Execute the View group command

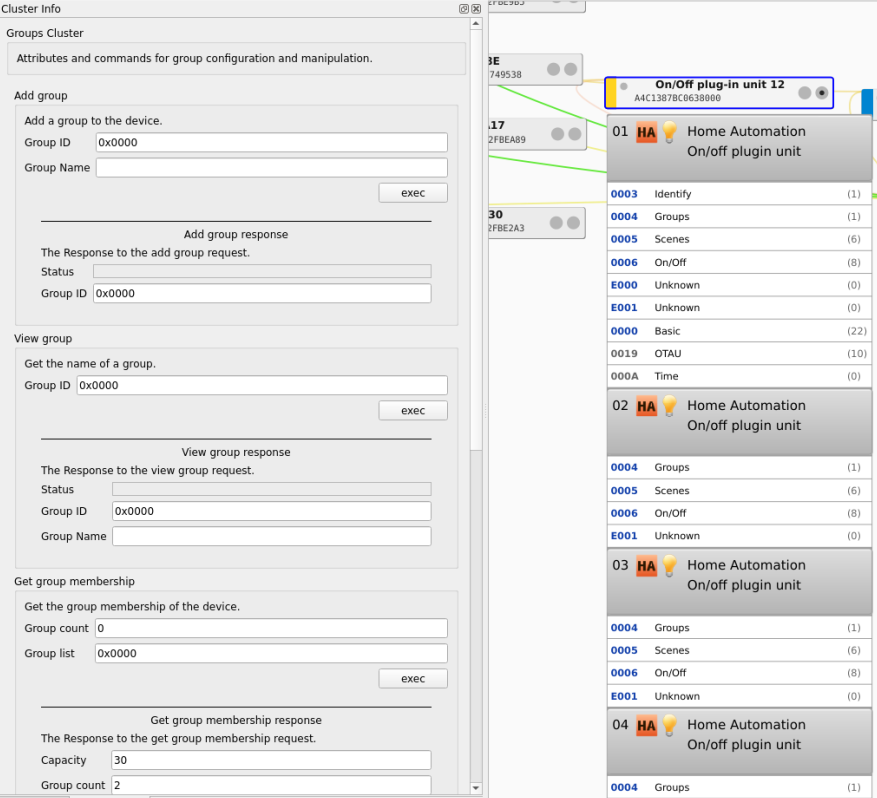[x=413, y=410]
